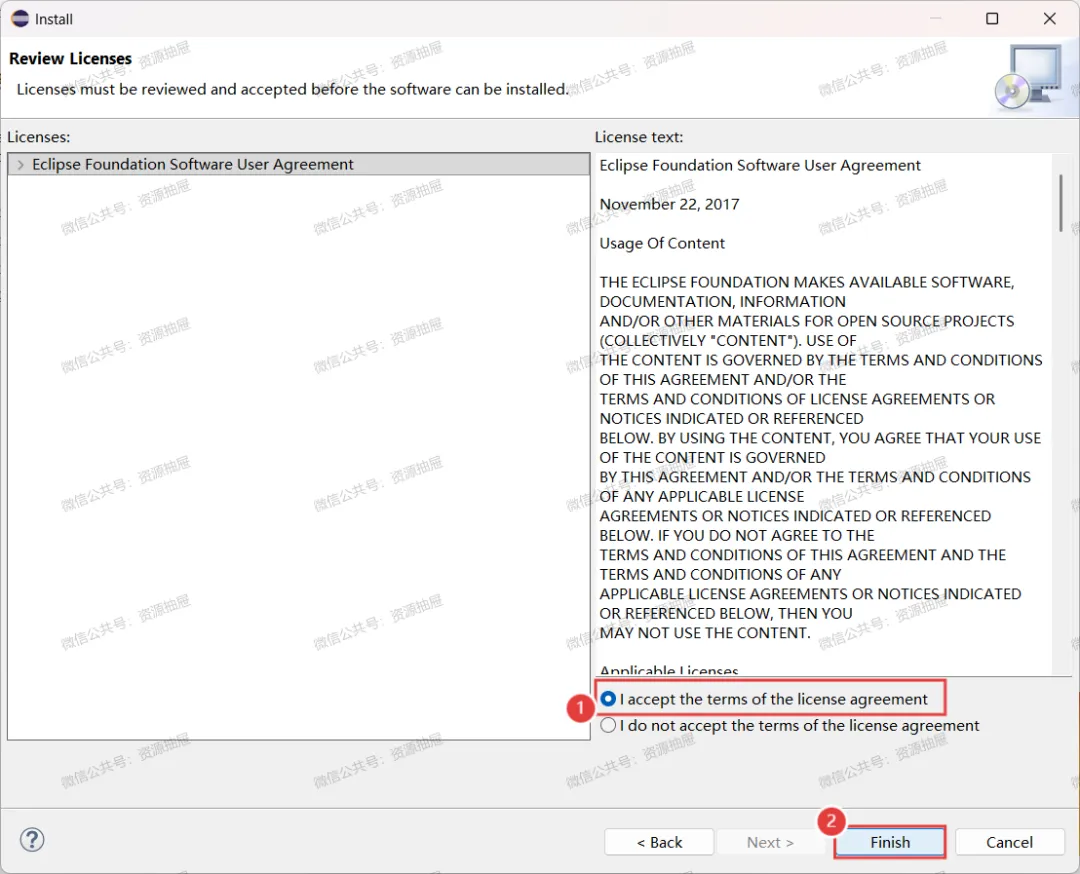Image resolution: width=1080 pixels, height=874 pixels.
Task: Click the License text title line
Action: coord(760,165)
